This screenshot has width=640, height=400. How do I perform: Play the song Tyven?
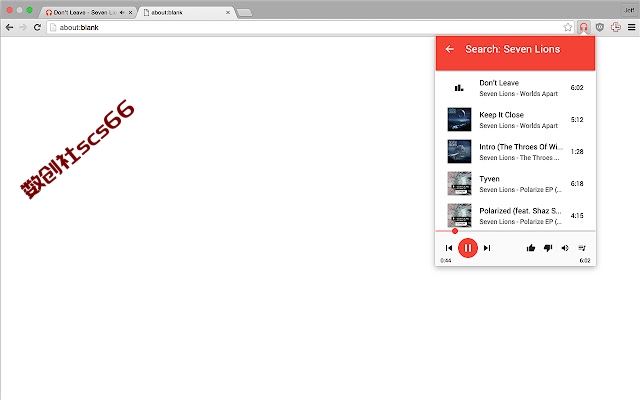(516, 184)
